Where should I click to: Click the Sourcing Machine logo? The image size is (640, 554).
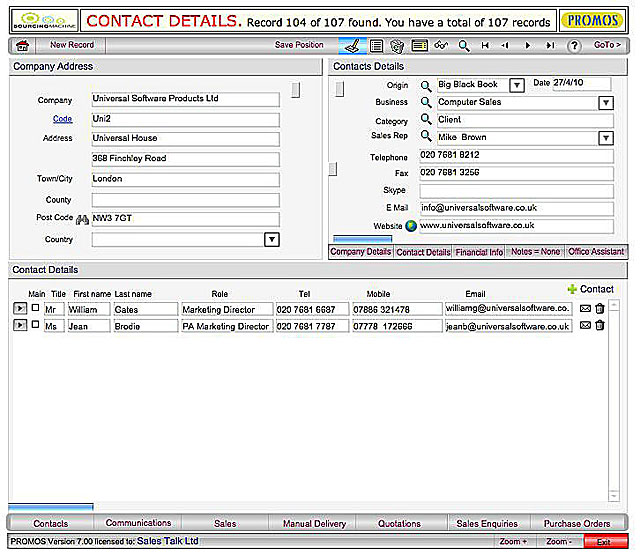pos(44,21)
